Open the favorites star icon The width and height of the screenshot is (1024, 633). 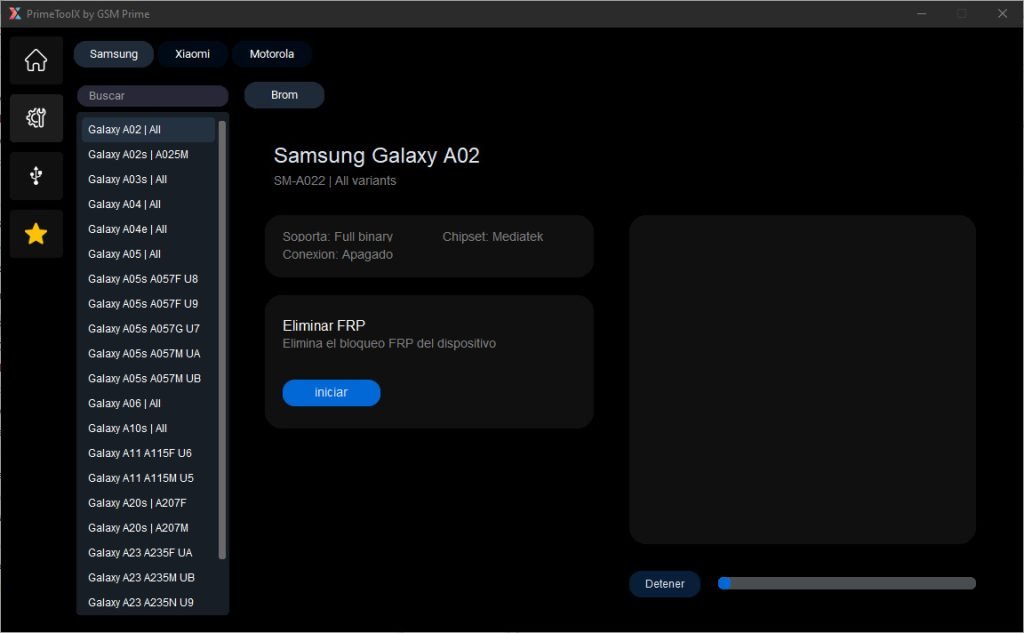click(36, 234)
